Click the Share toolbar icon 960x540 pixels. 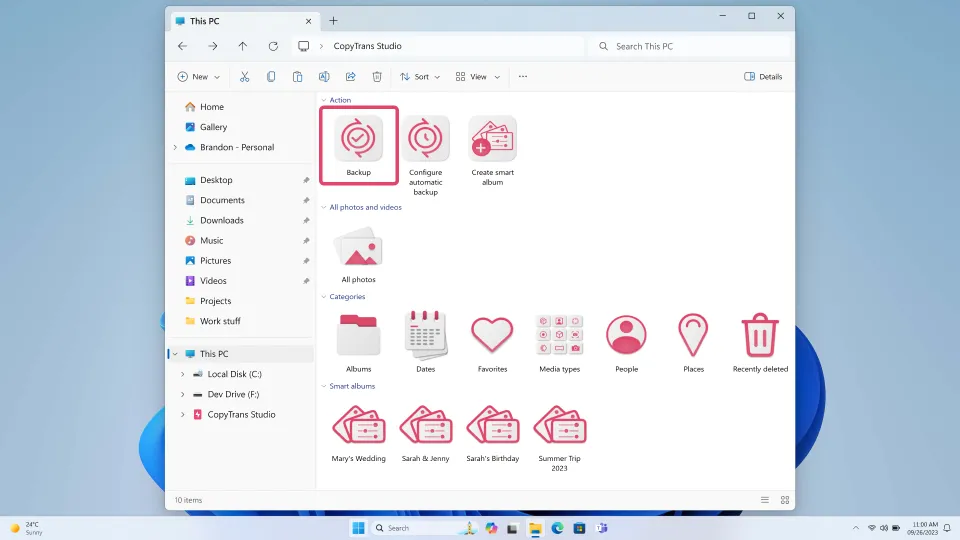tap(350, 77)
